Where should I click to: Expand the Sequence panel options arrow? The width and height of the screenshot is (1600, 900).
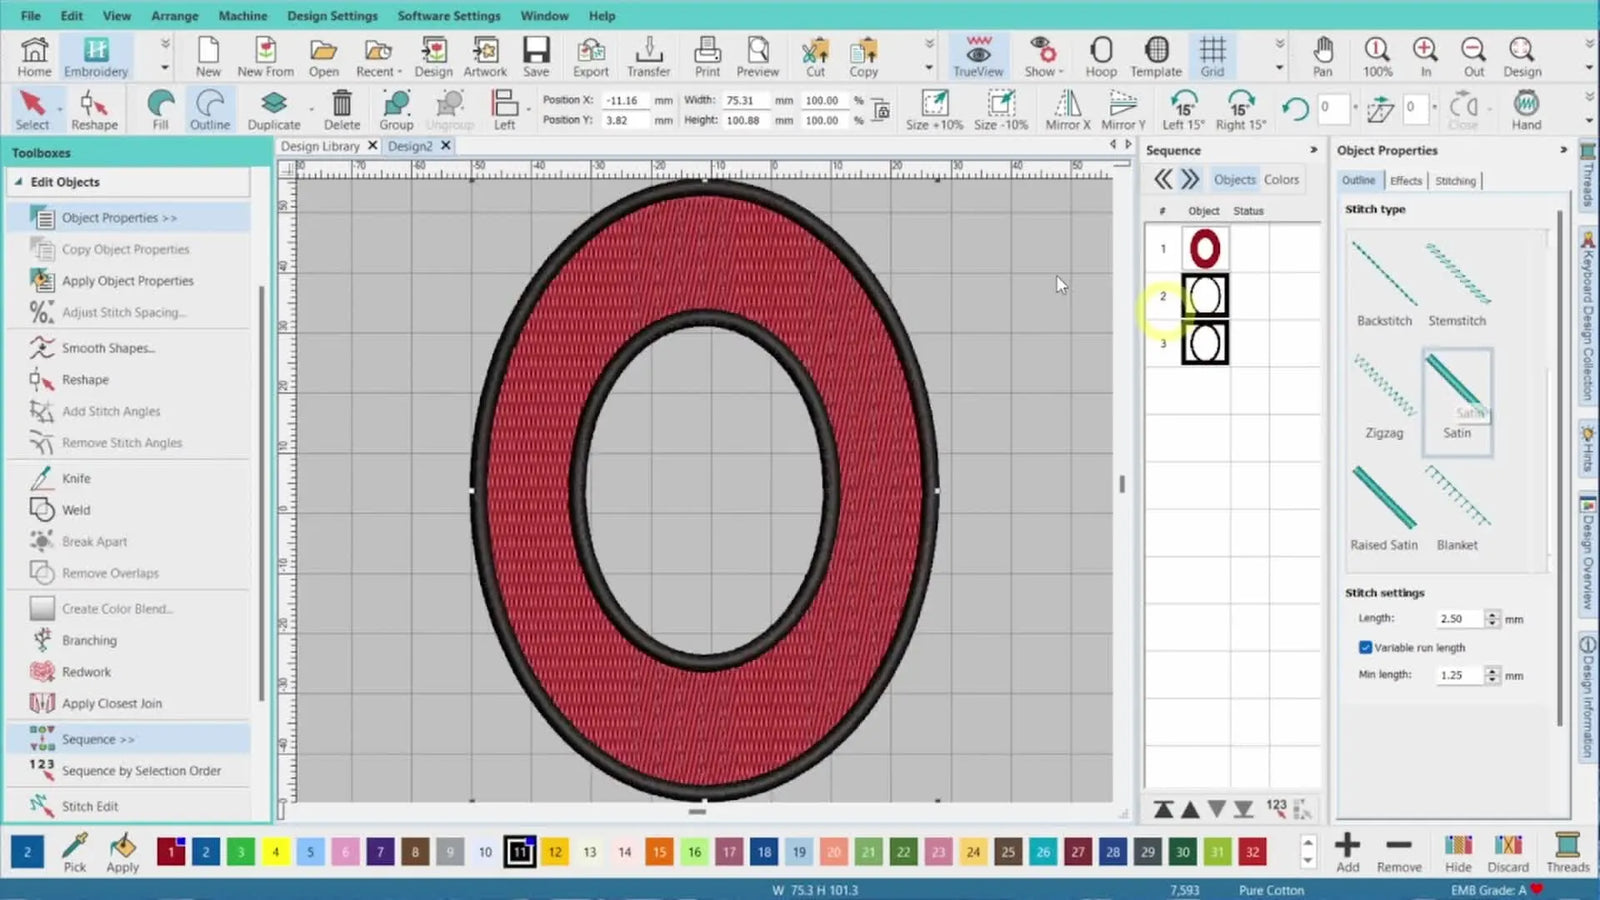point(1312,150)
